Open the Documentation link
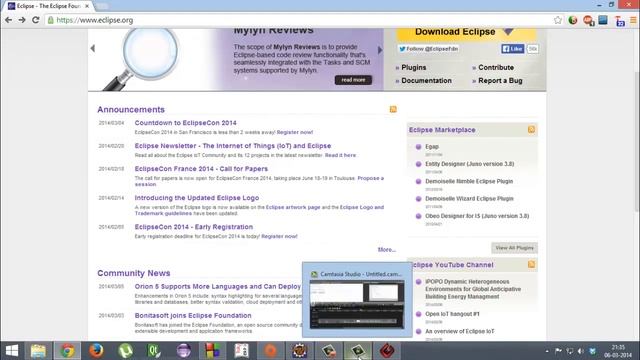Viewport: 640px width, 360px height. 426,81
